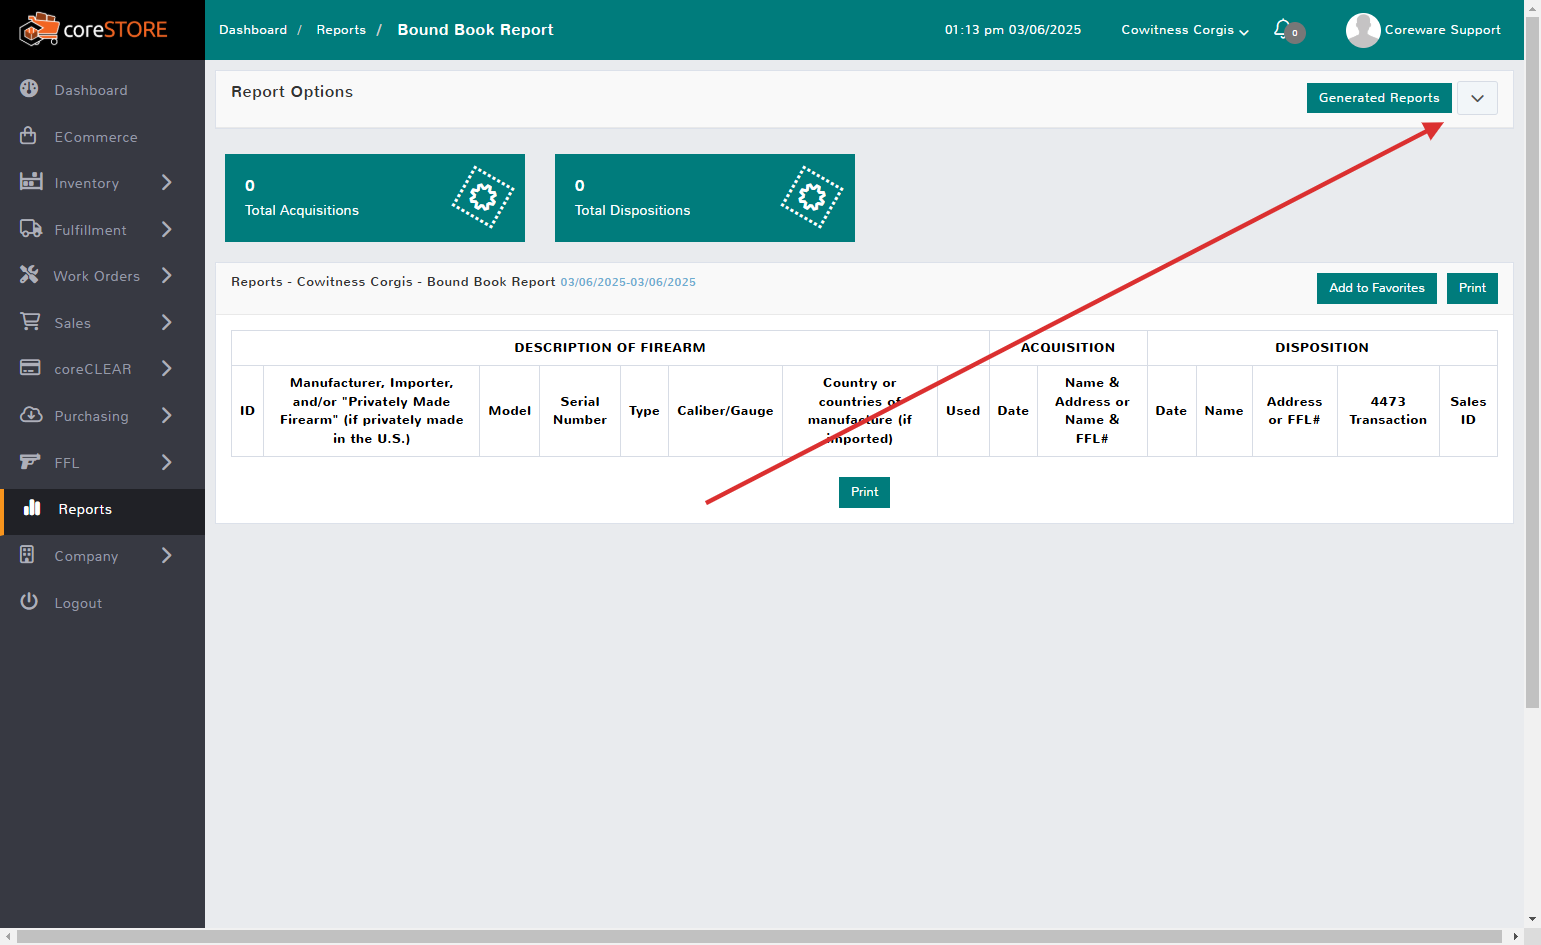
Task: Click the Logout power icon
Action: tap(29, 602)
